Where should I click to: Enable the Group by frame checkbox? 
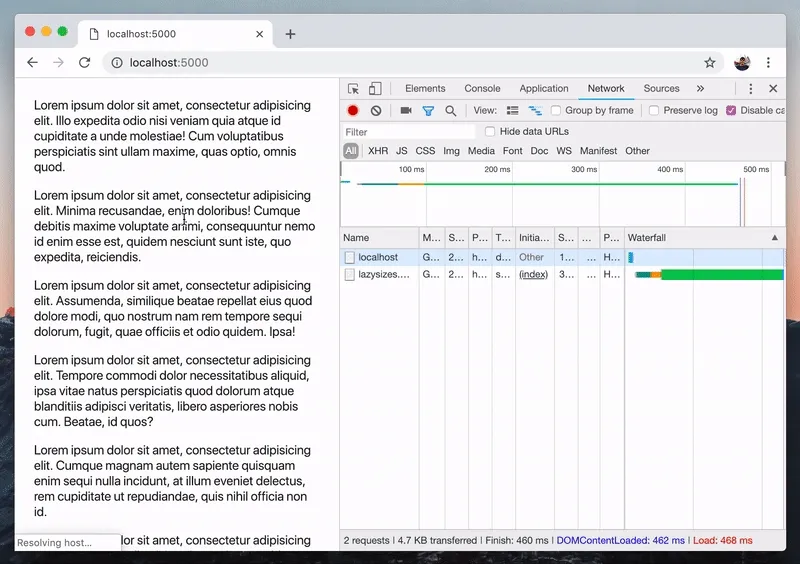pos(556,111)
